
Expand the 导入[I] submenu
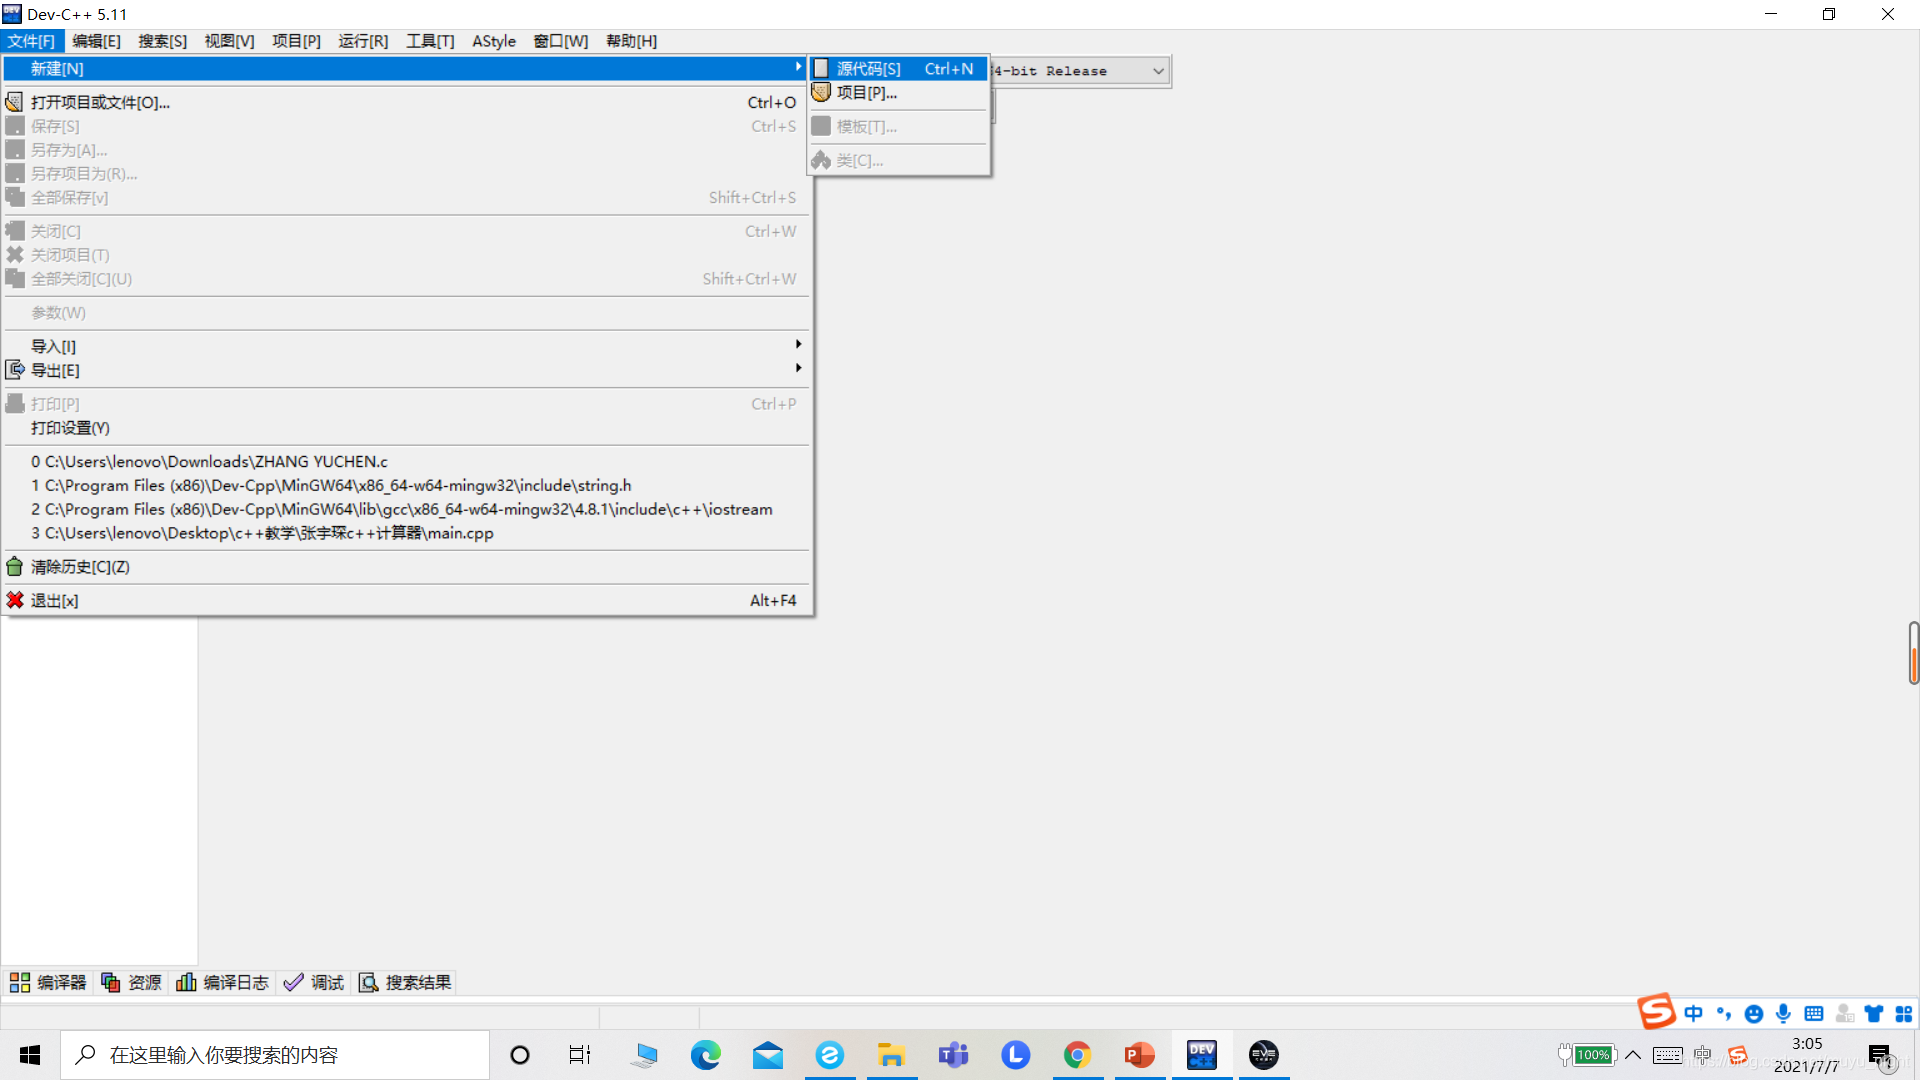click(405, 346)
